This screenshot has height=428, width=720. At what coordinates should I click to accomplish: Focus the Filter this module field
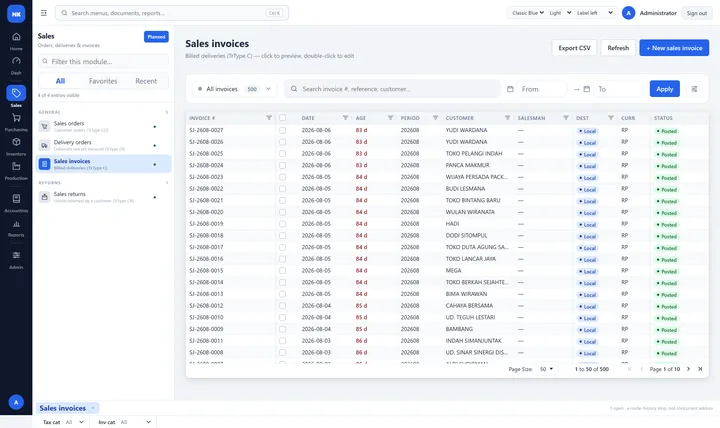(x=103, y=61)
